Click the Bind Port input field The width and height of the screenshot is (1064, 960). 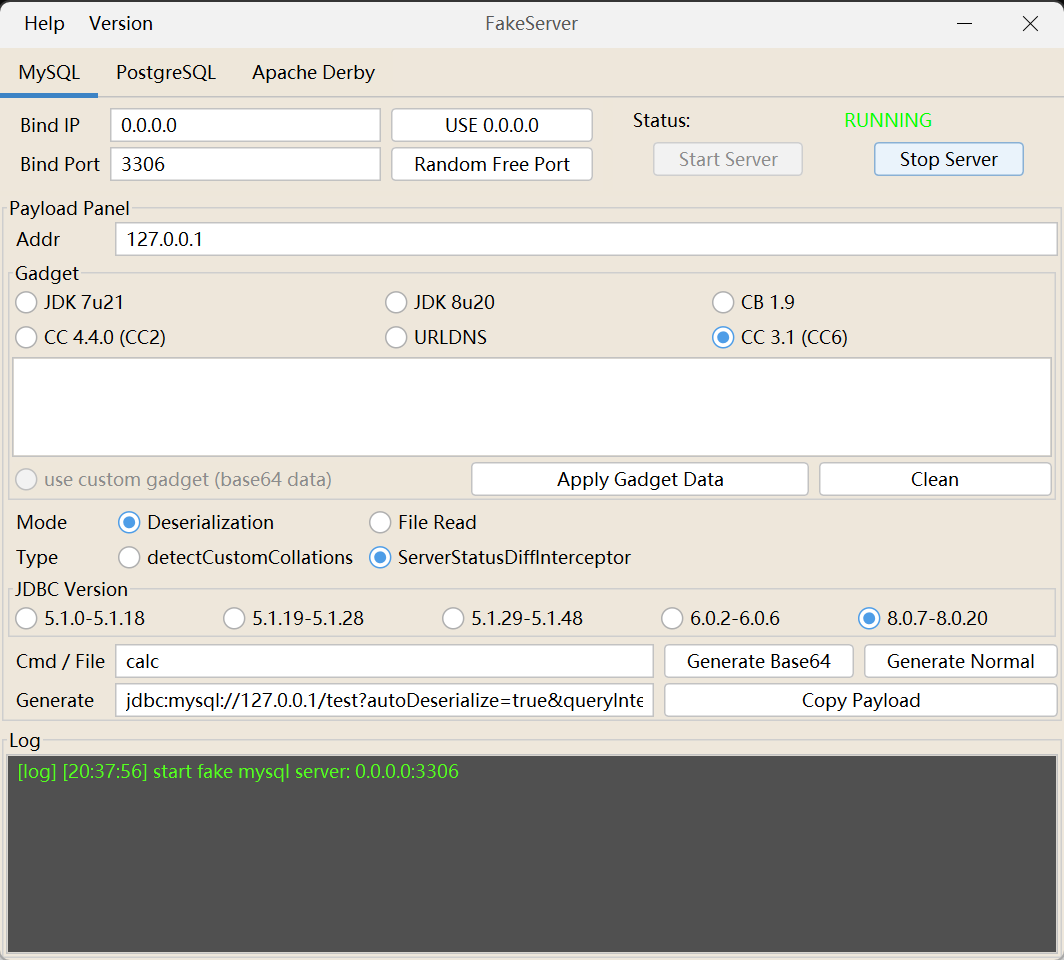pos(245,164)
